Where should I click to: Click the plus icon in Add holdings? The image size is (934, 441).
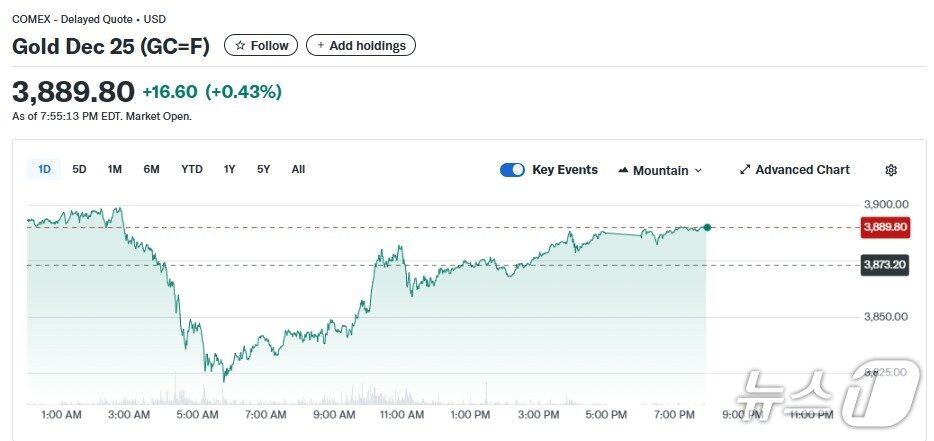[321, 45]
